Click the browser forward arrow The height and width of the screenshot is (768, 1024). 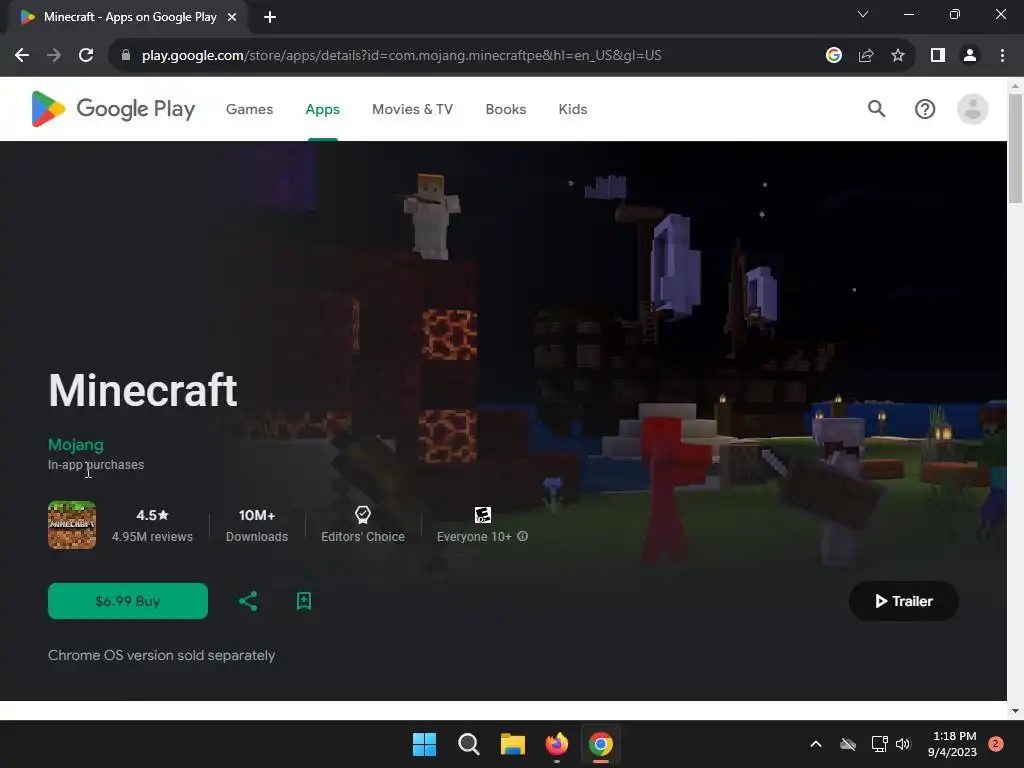pos(54,55)
